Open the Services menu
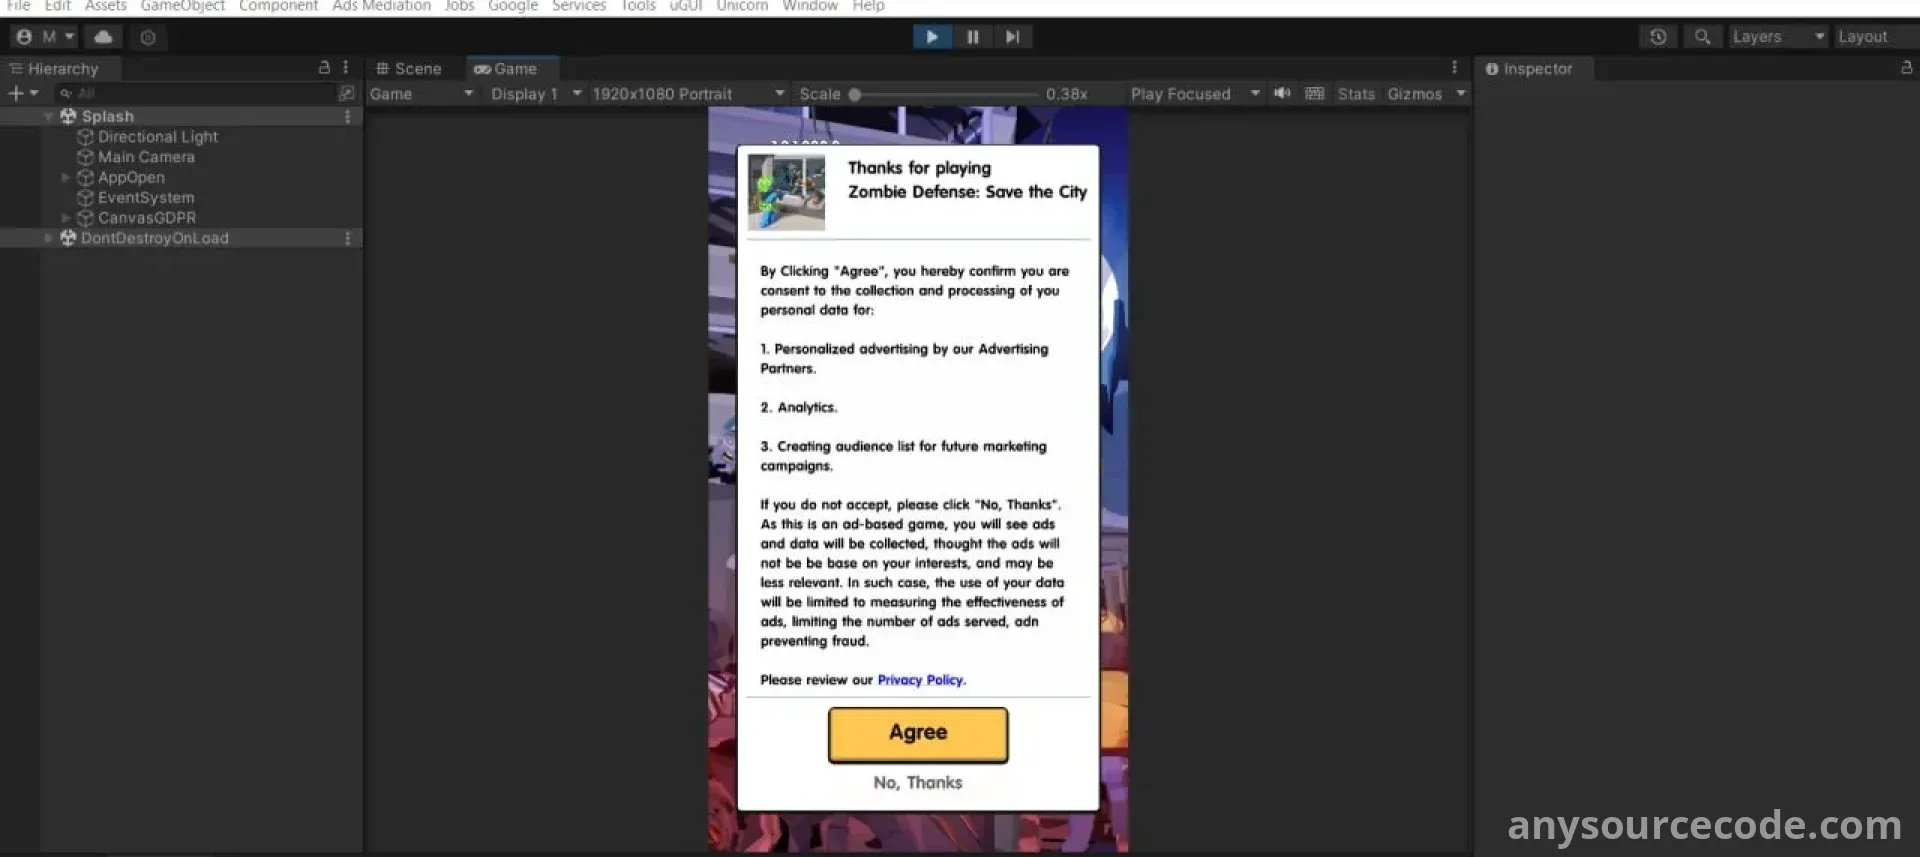This screenshot has height=857, width=1920. (579, 6)
